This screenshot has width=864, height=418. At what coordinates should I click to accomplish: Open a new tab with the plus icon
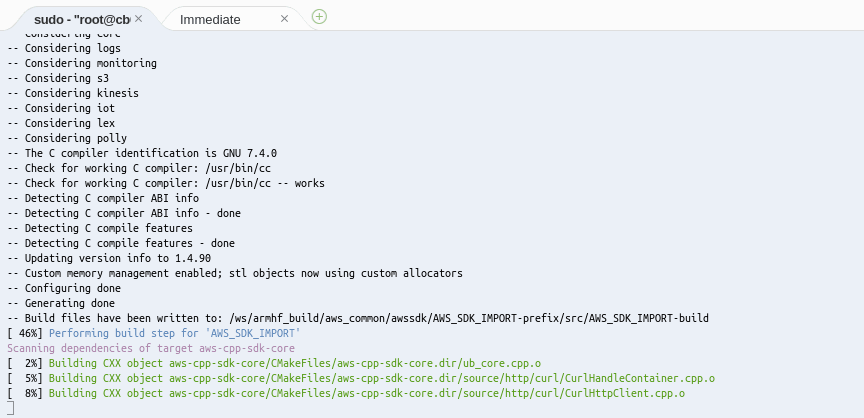319,16
